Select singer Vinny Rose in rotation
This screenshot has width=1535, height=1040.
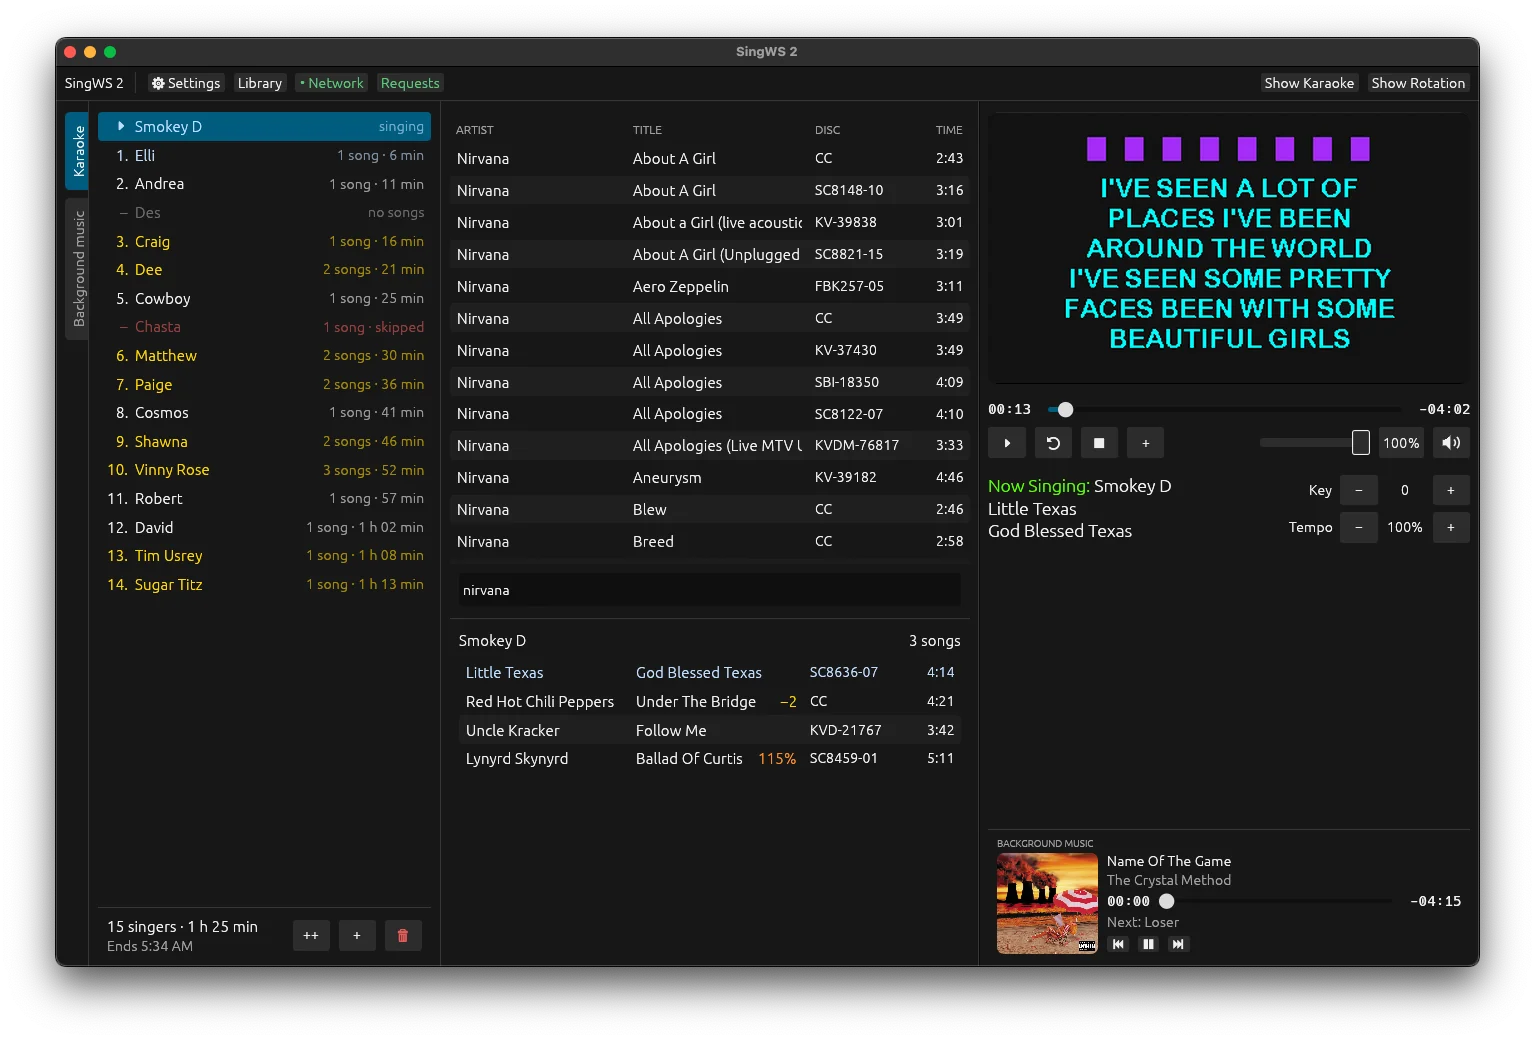265,470
